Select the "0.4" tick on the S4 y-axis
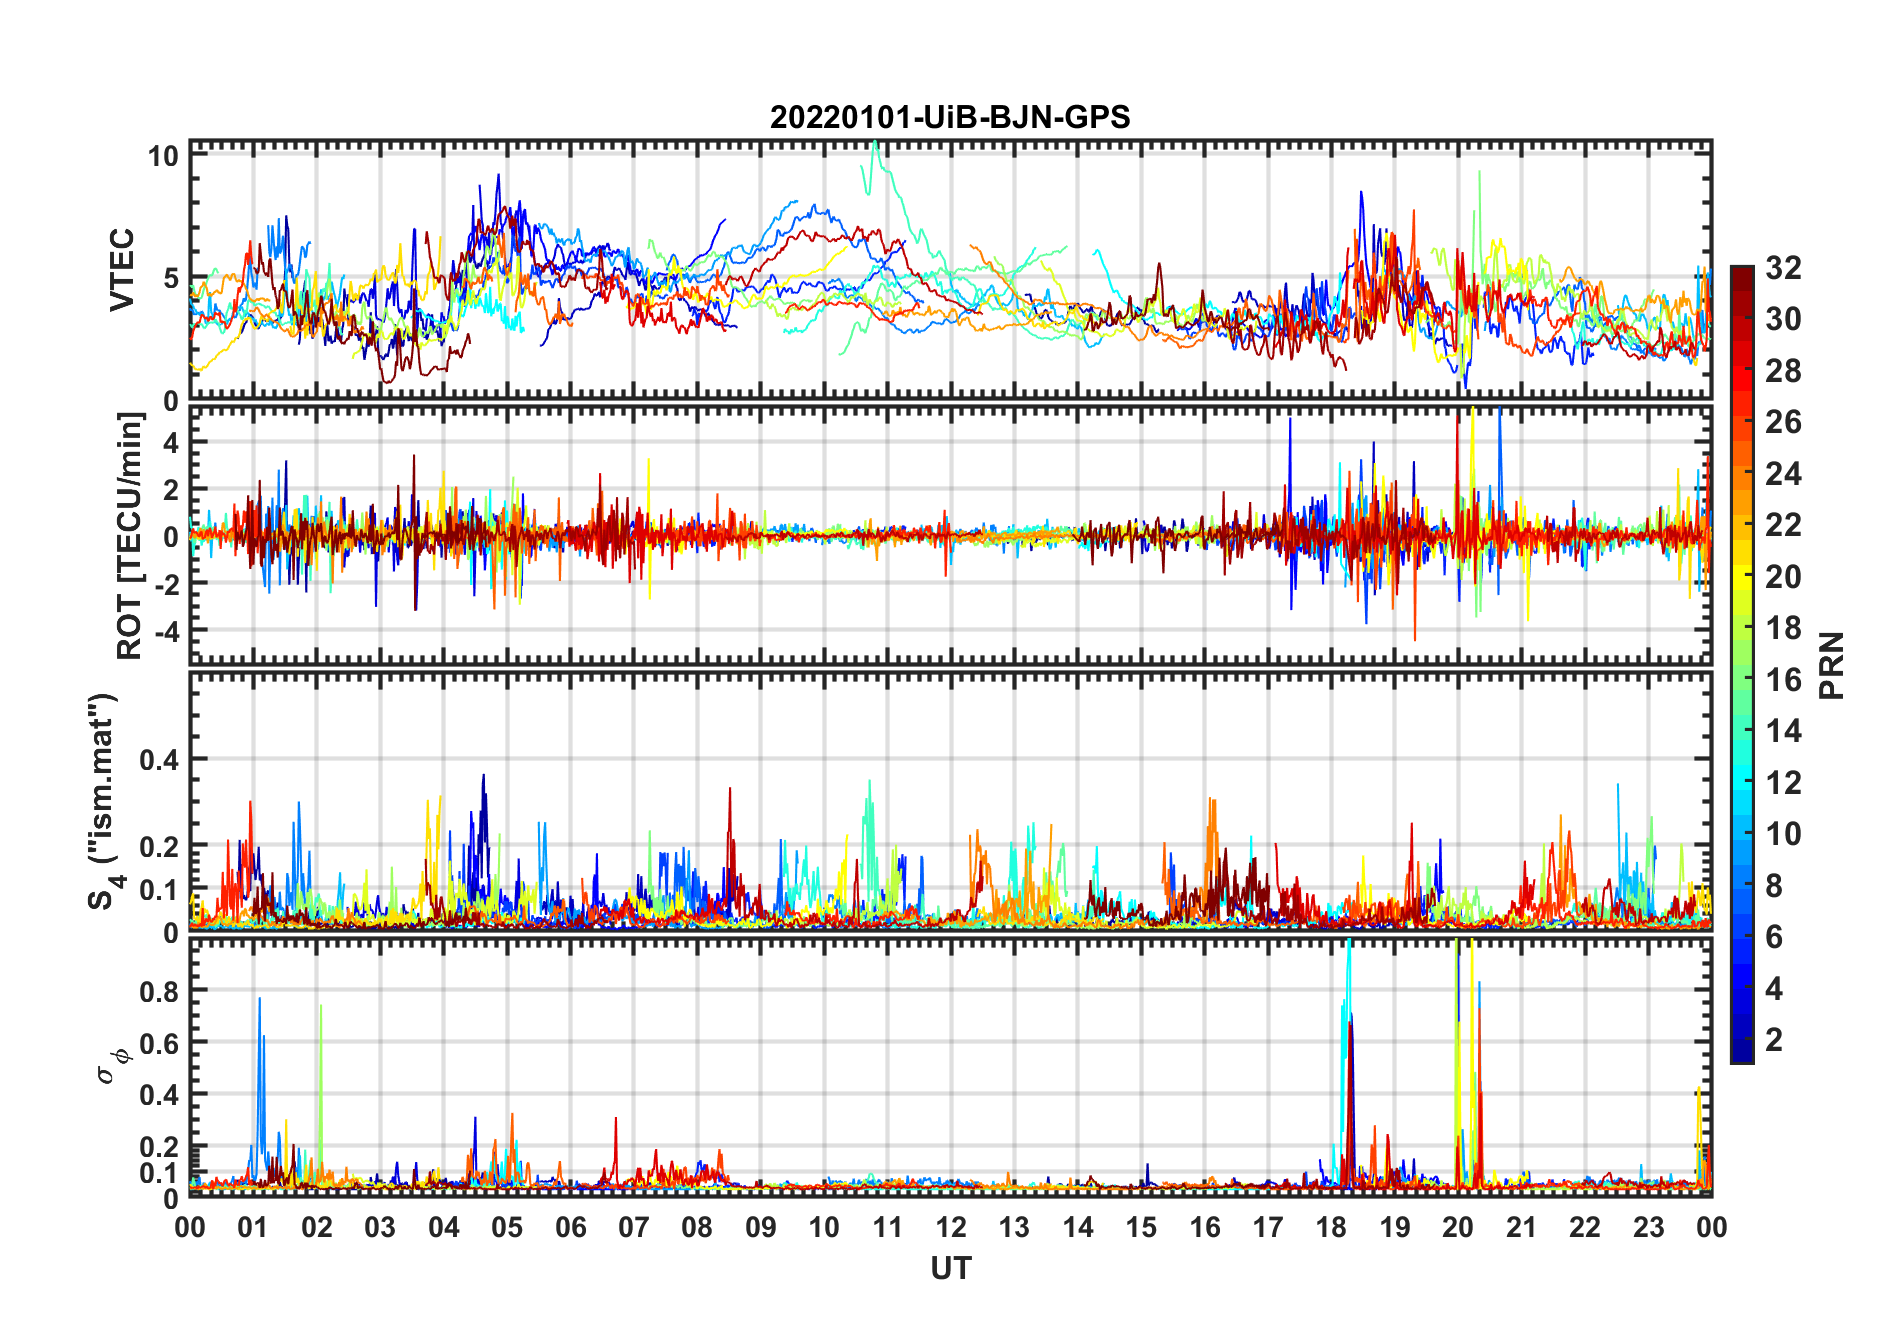Screen dimensions: 1902x1330 tap(159, 759)
